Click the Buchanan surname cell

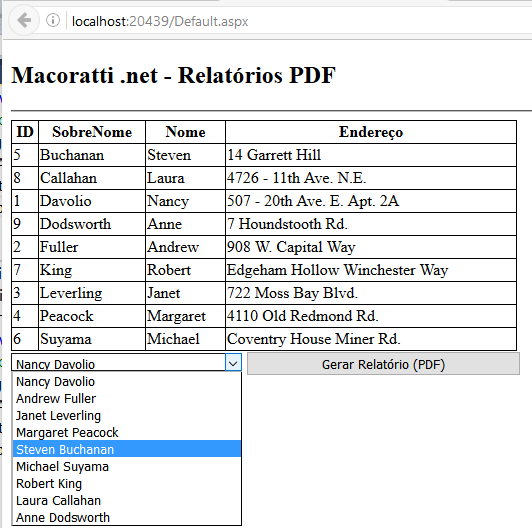tap(92, 155)
